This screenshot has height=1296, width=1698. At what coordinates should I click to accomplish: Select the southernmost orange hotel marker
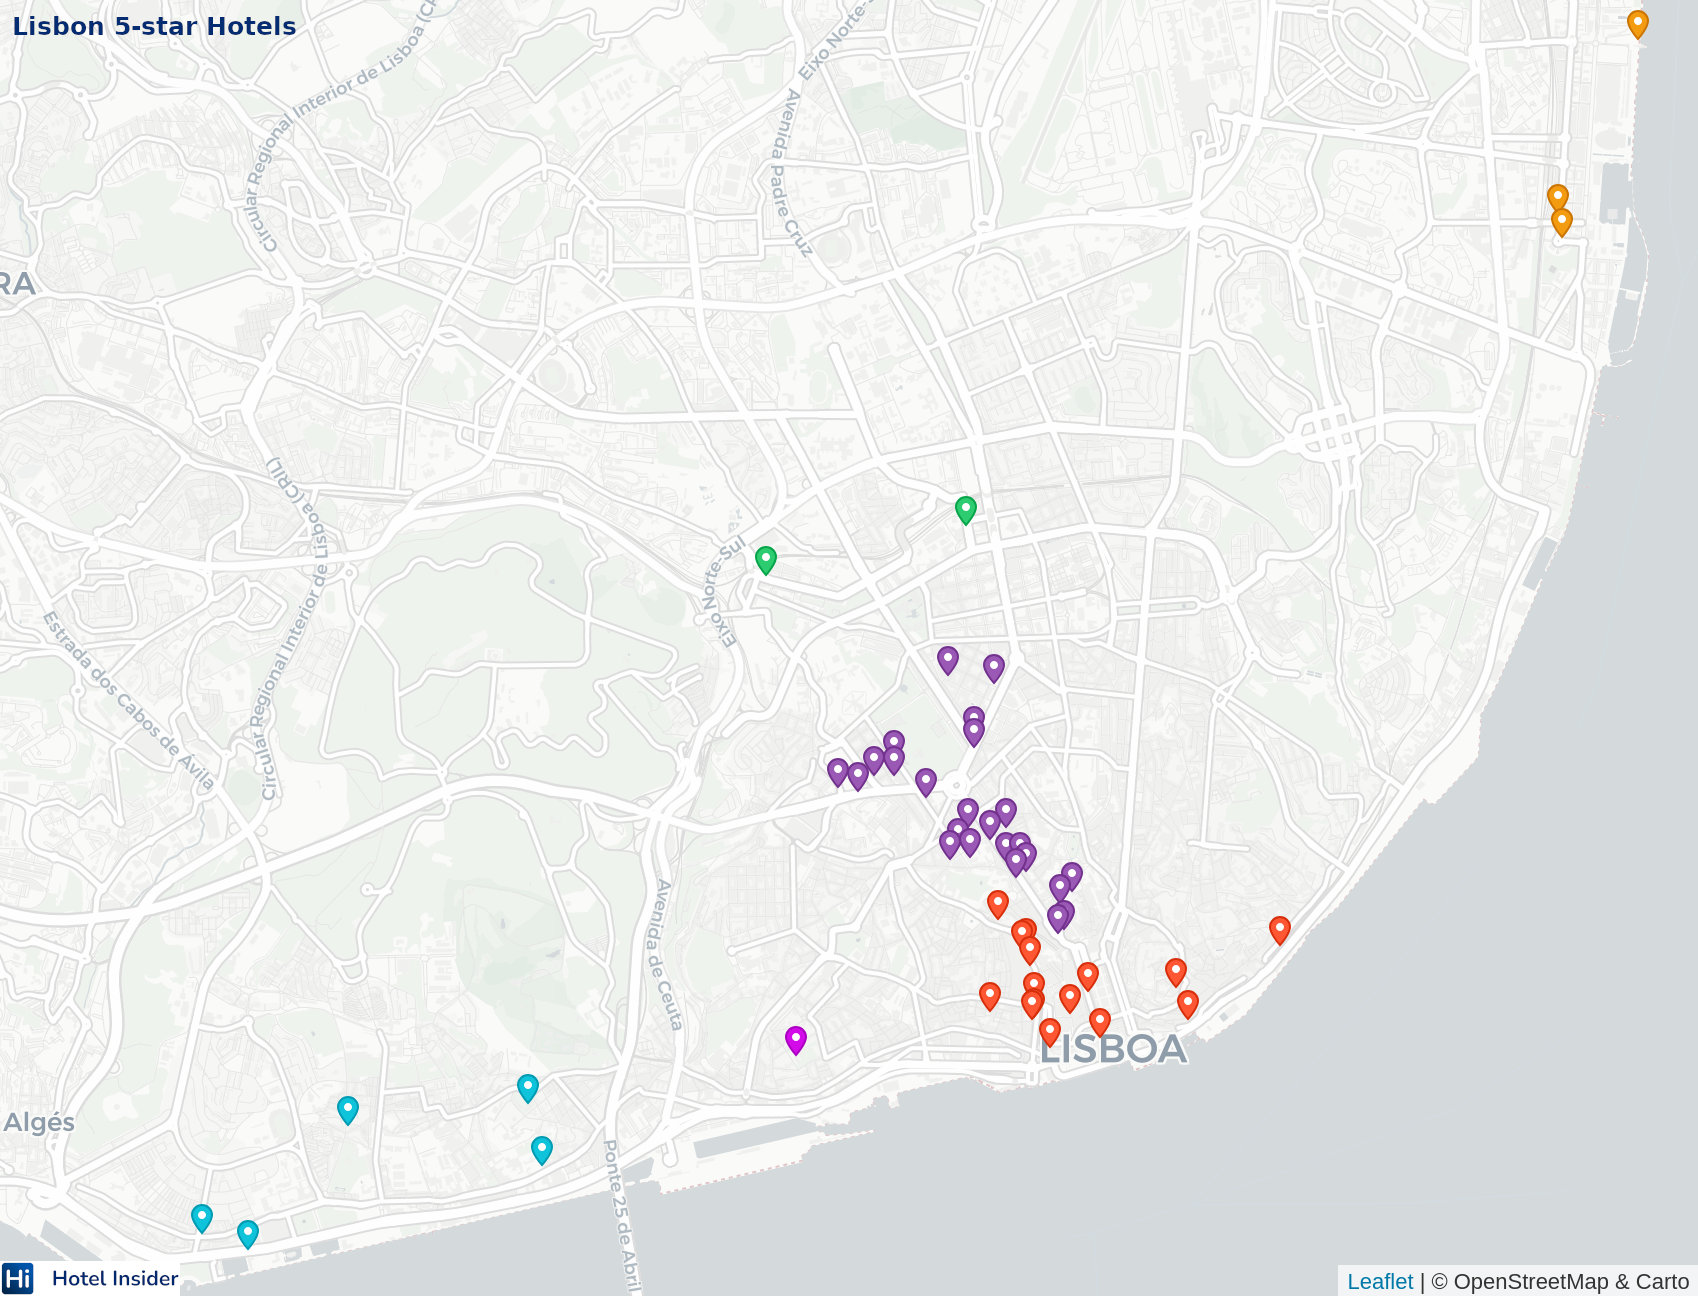(x=1562, y=221)
